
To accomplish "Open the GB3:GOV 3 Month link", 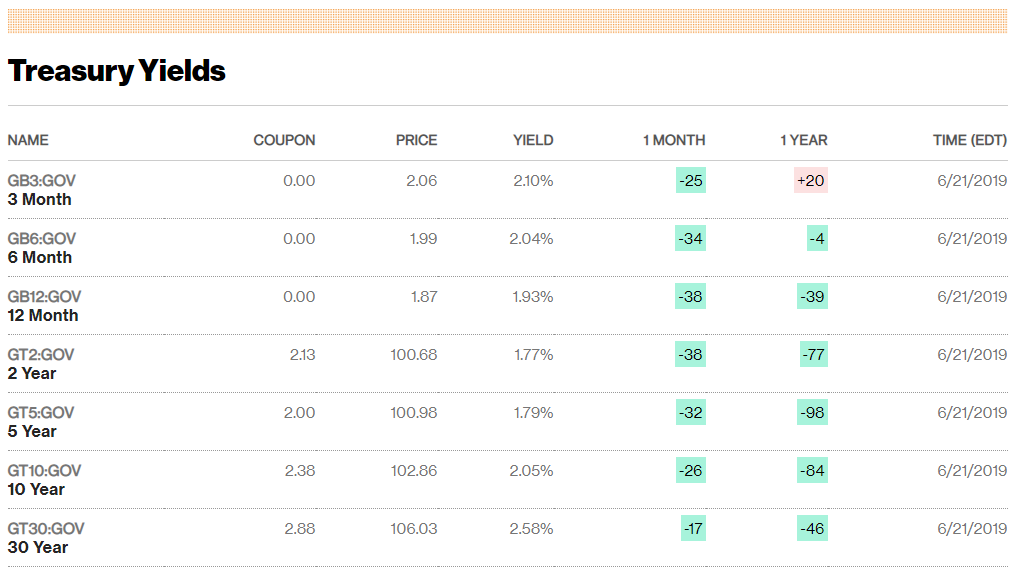I will pos(41,190).
